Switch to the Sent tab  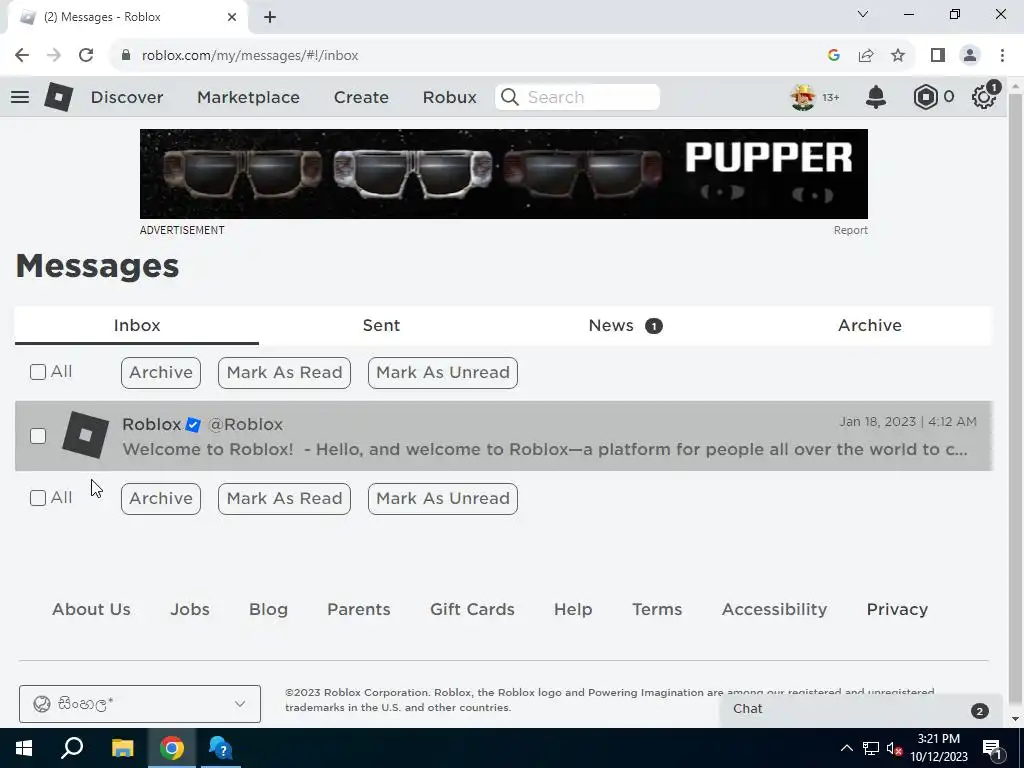[381, 325]
